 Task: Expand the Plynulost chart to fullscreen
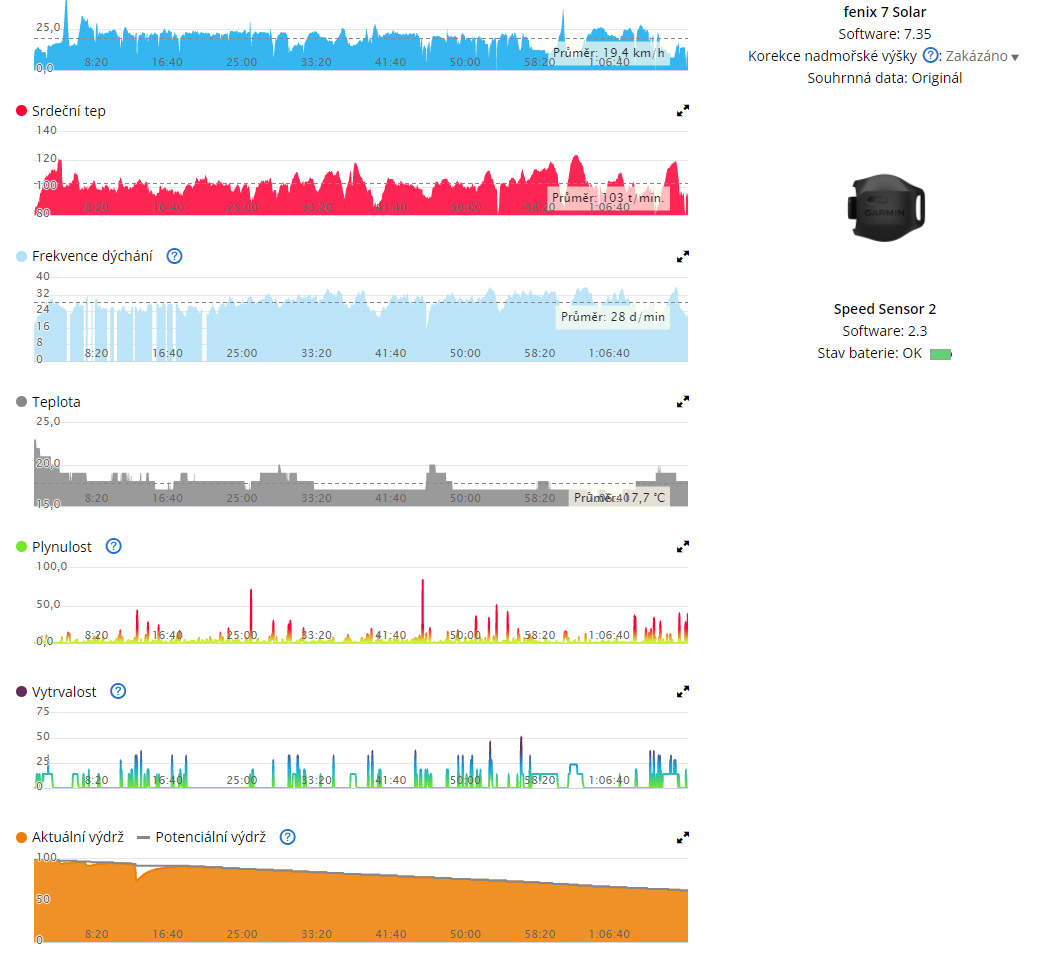pos(682,547)
